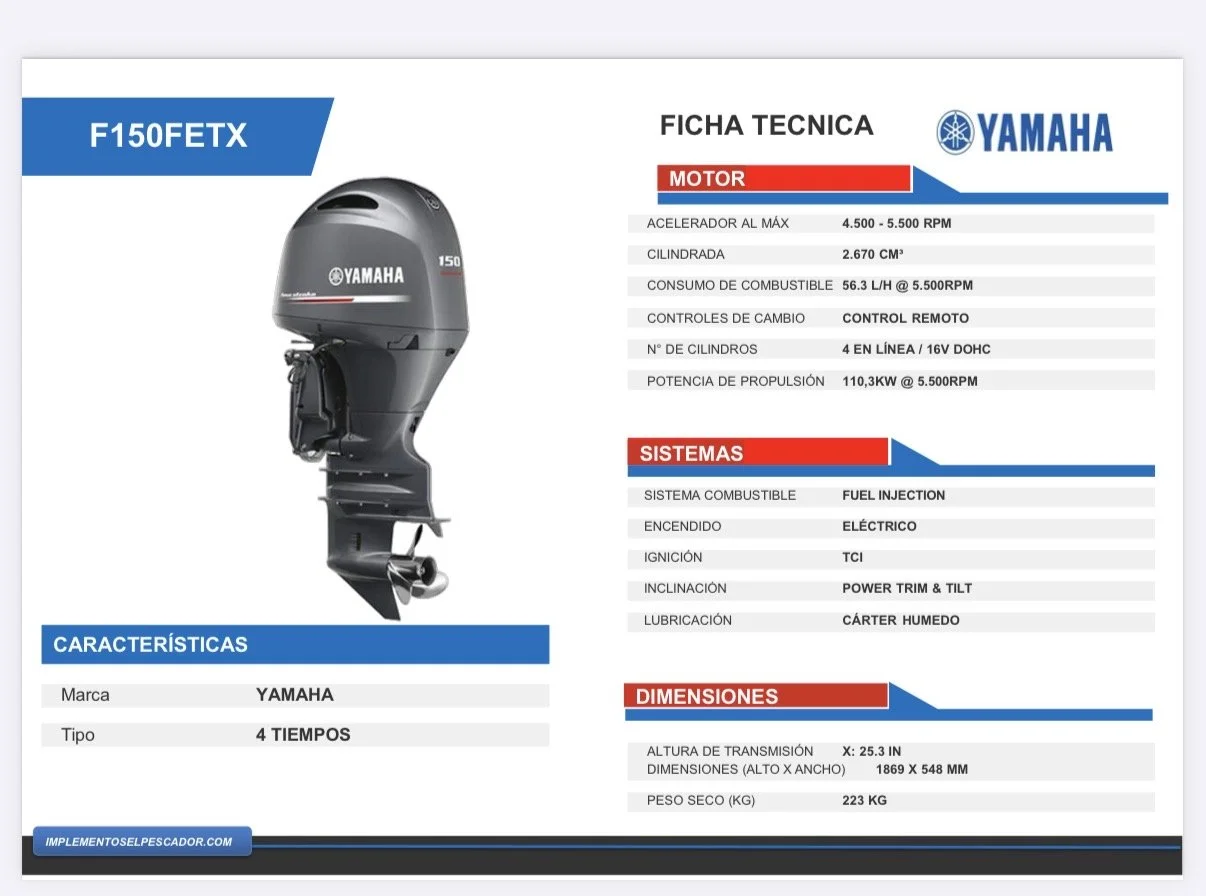Click the SISTEMA COMBUSTIBLE label
1206x896 pixels.
[x=720, y=495]
